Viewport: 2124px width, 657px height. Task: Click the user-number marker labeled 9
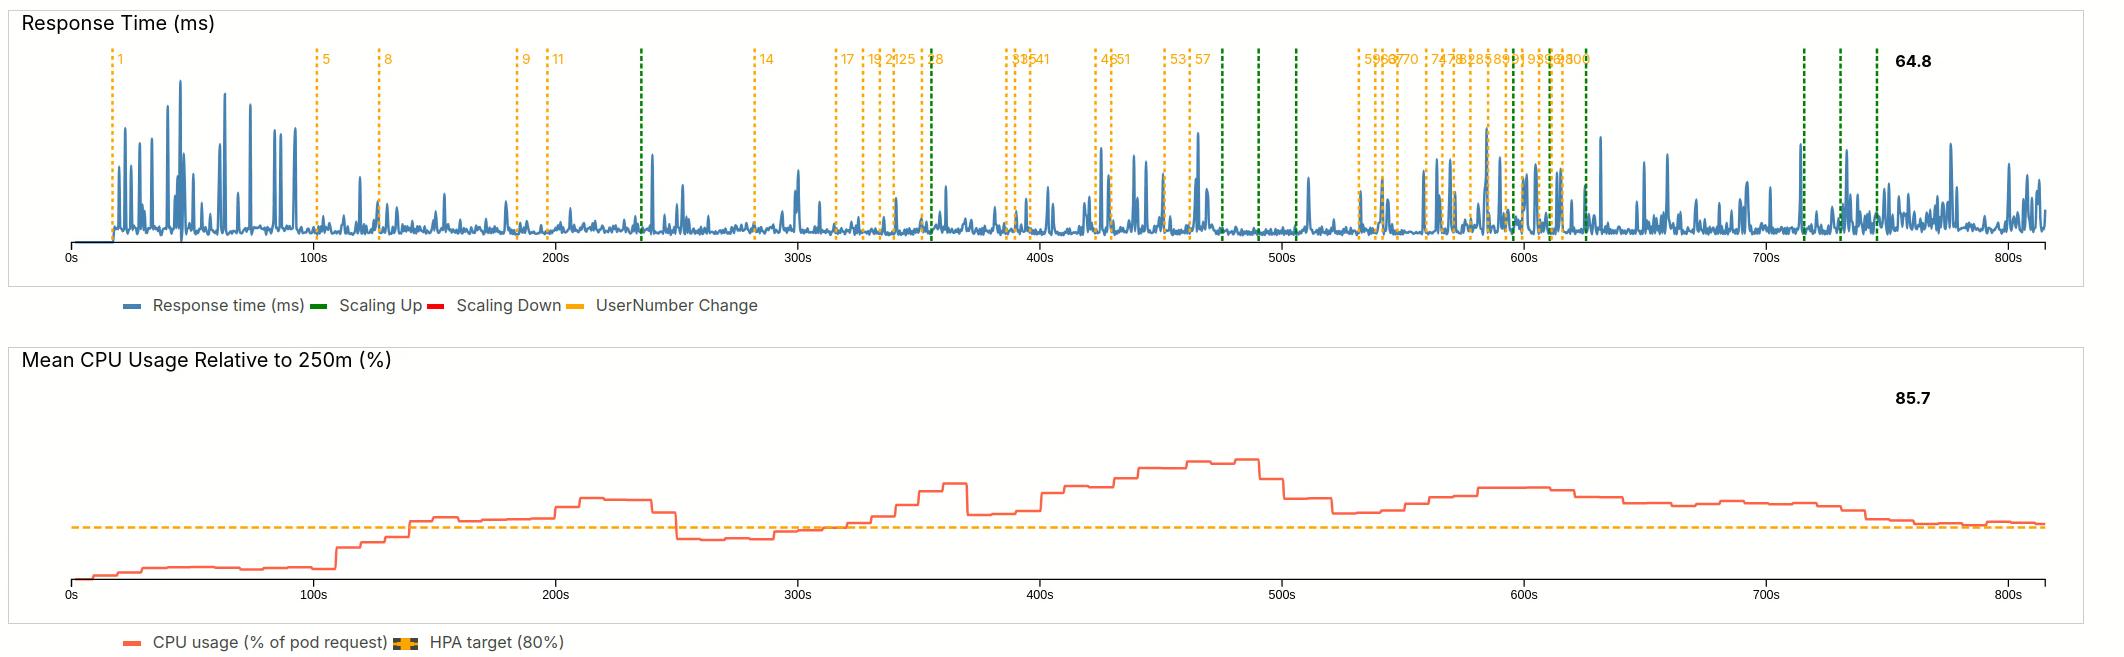[526, 60]
